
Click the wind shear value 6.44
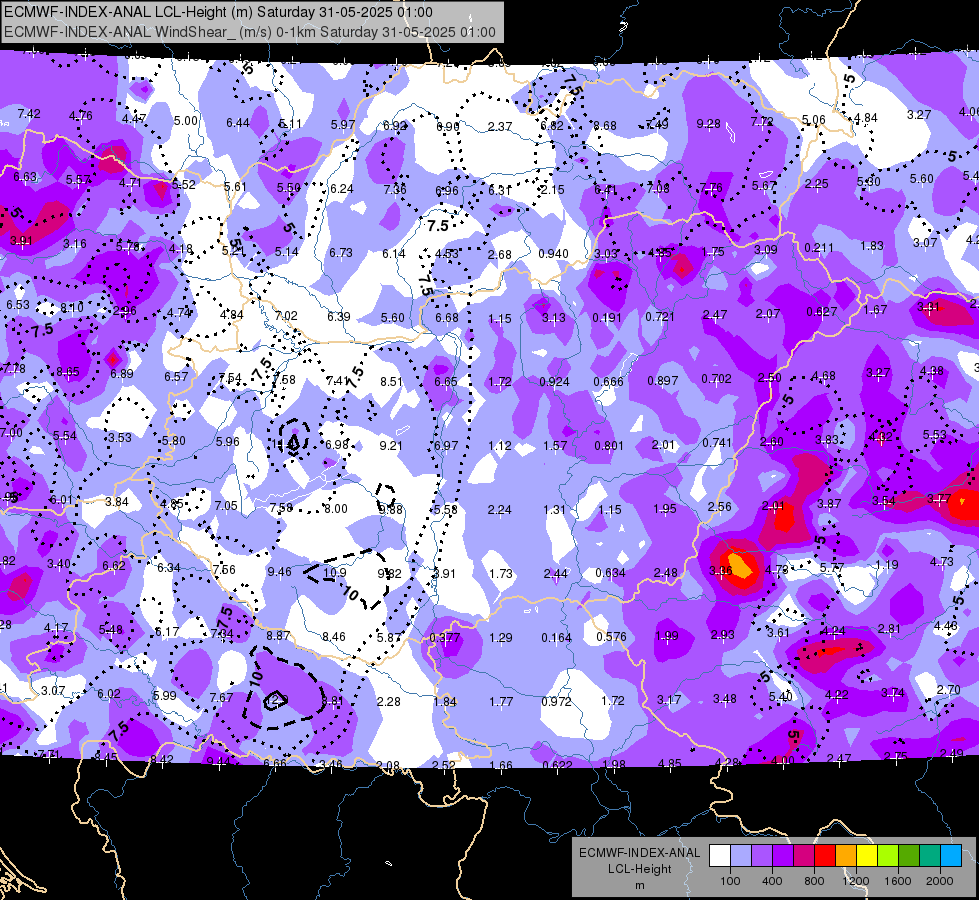tap(238, 122)
